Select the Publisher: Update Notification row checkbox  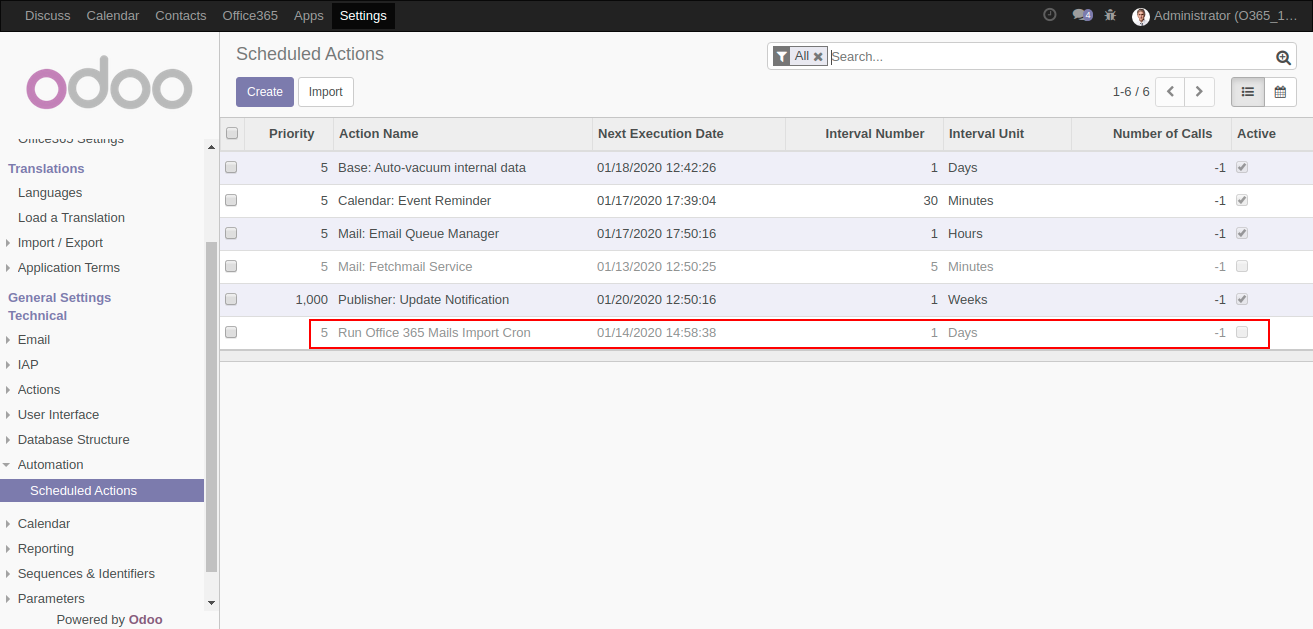point(231,299)
